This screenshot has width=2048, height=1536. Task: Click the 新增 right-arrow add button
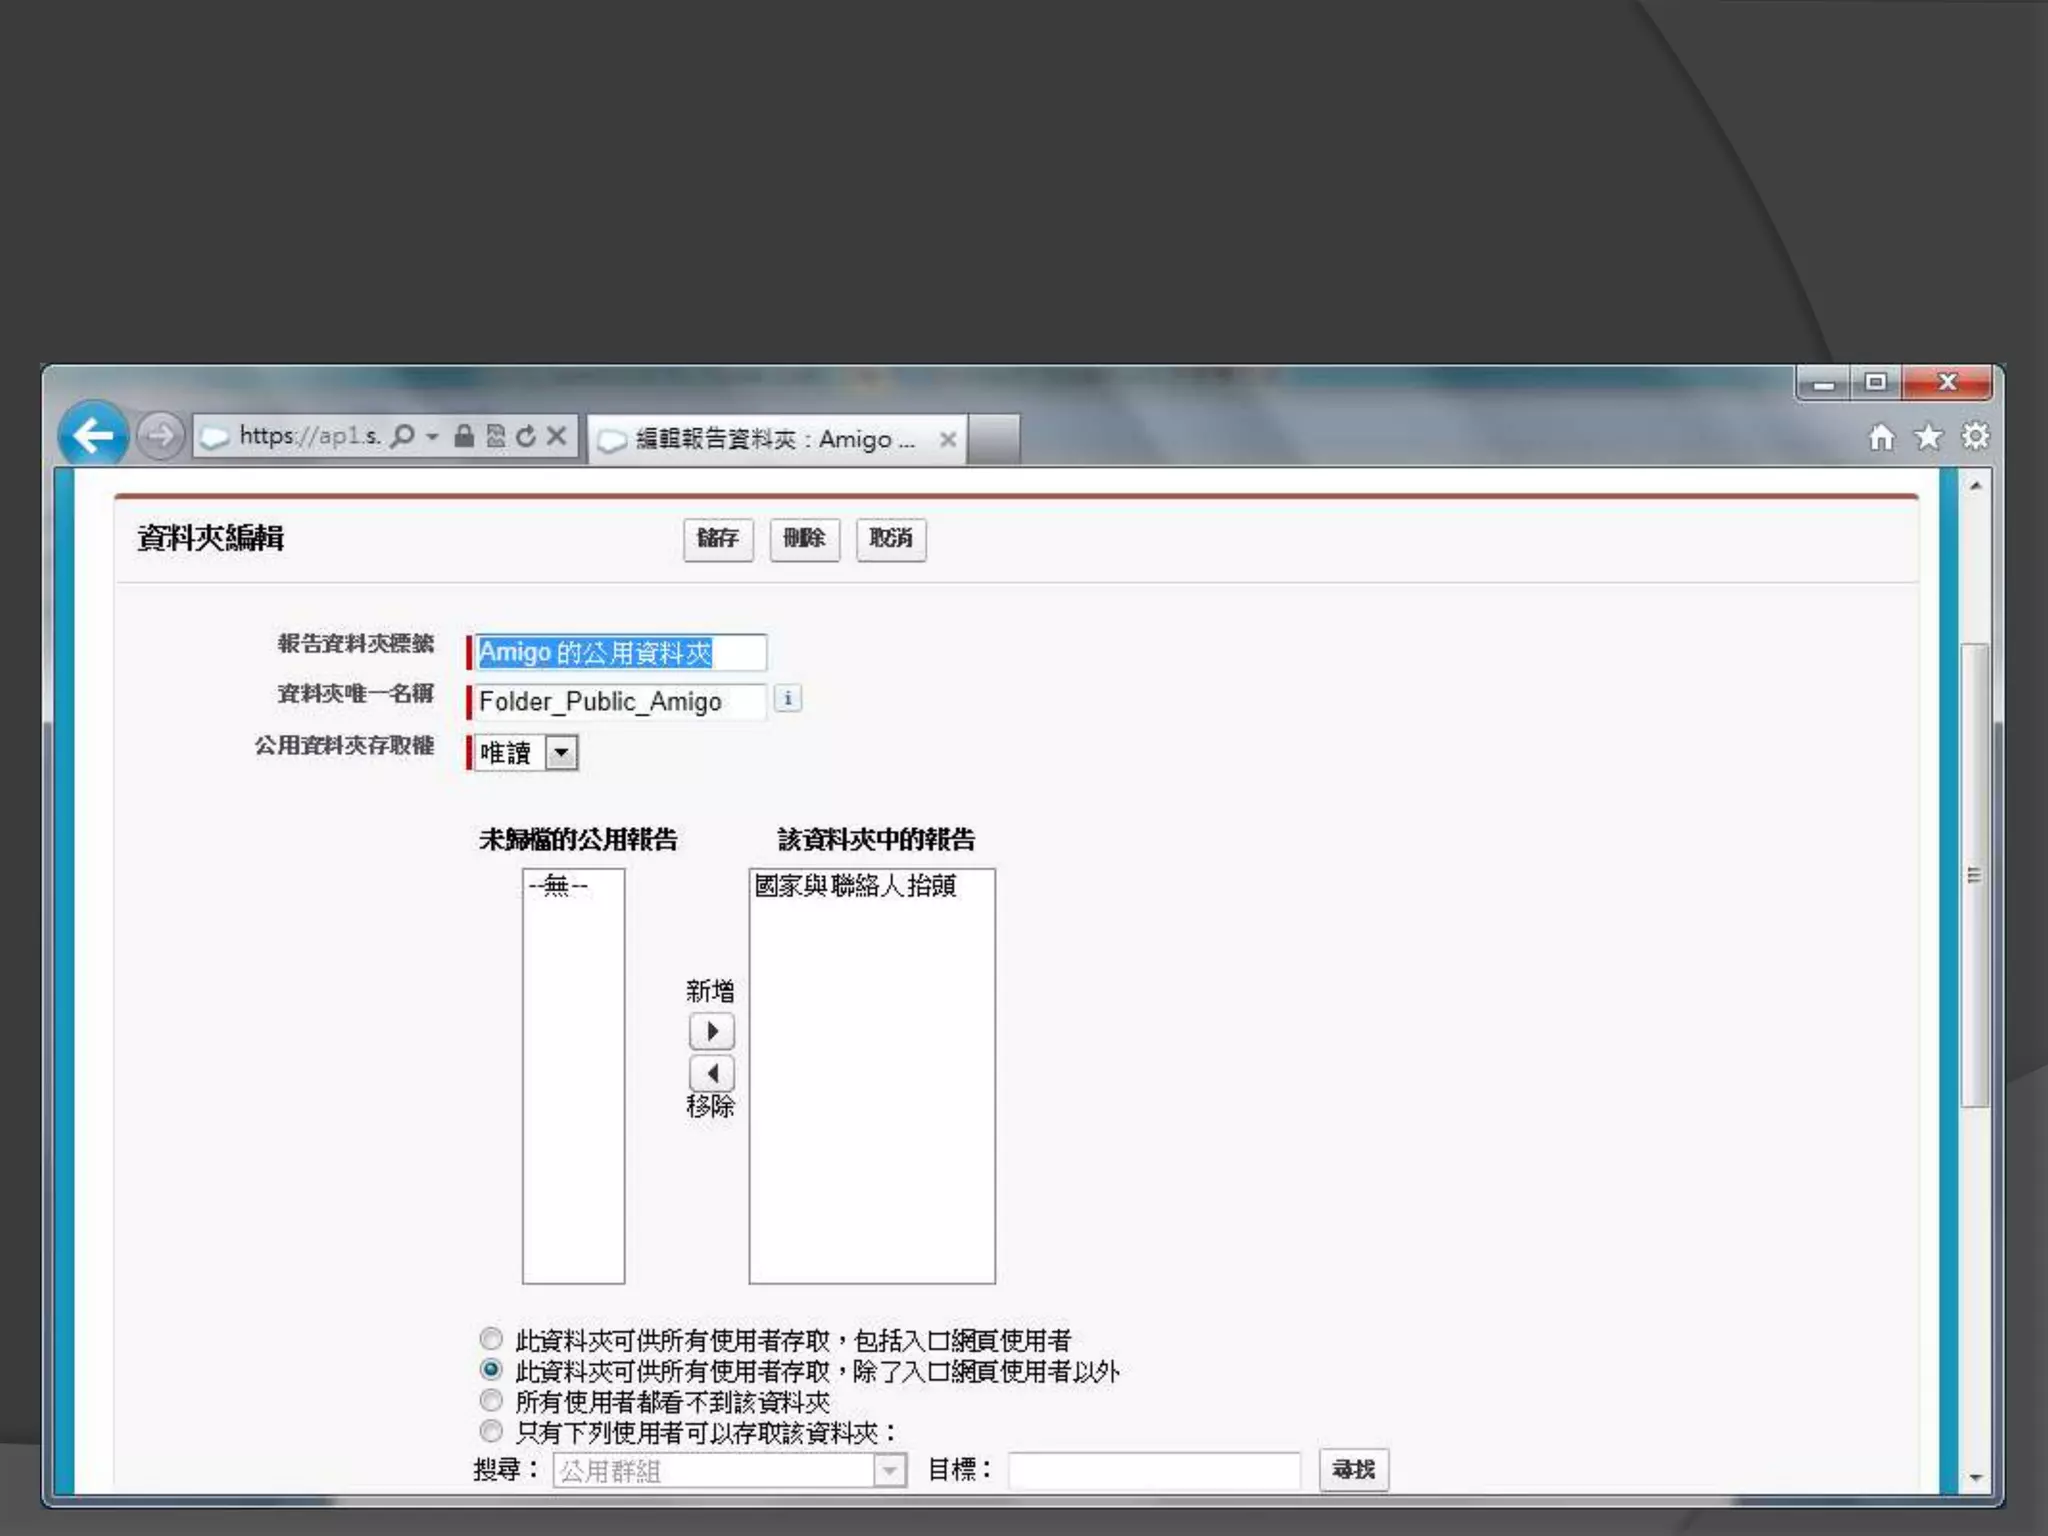point(711,1031)
